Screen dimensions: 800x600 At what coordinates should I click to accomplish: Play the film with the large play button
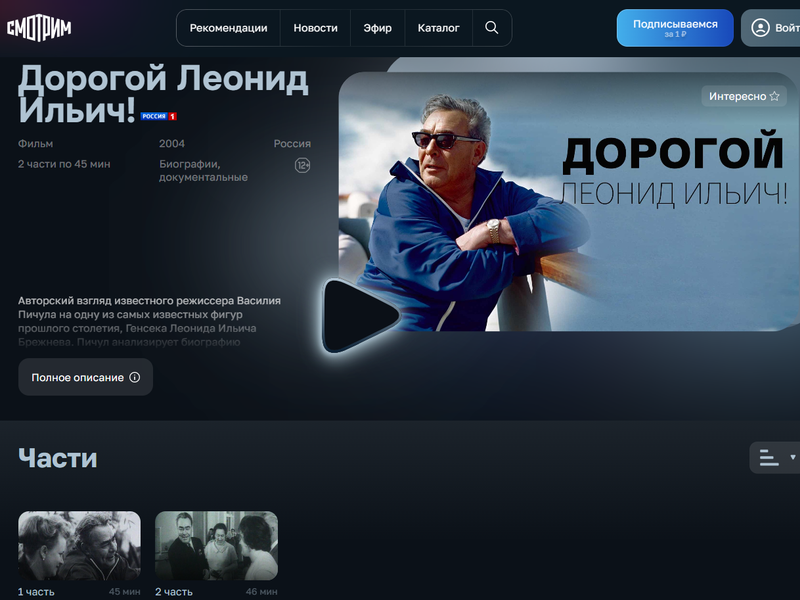pyautogui.click(x=361, y=315)
